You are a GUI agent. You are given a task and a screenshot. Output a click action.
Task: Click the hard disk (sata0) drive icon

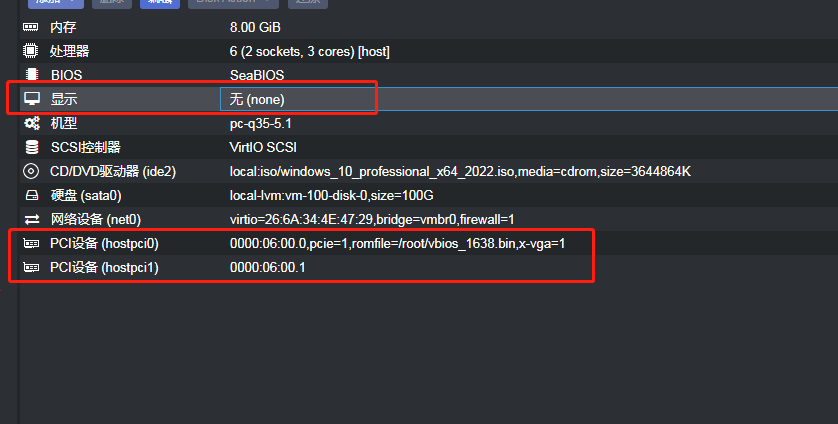tap(32, 195)
